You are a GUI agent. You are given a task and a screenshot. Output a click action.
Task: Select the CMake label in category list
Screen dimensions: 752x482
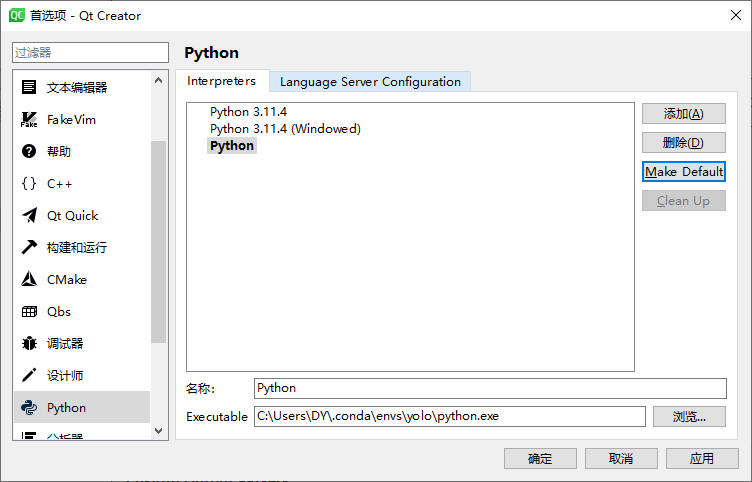[x=67, y=280]
